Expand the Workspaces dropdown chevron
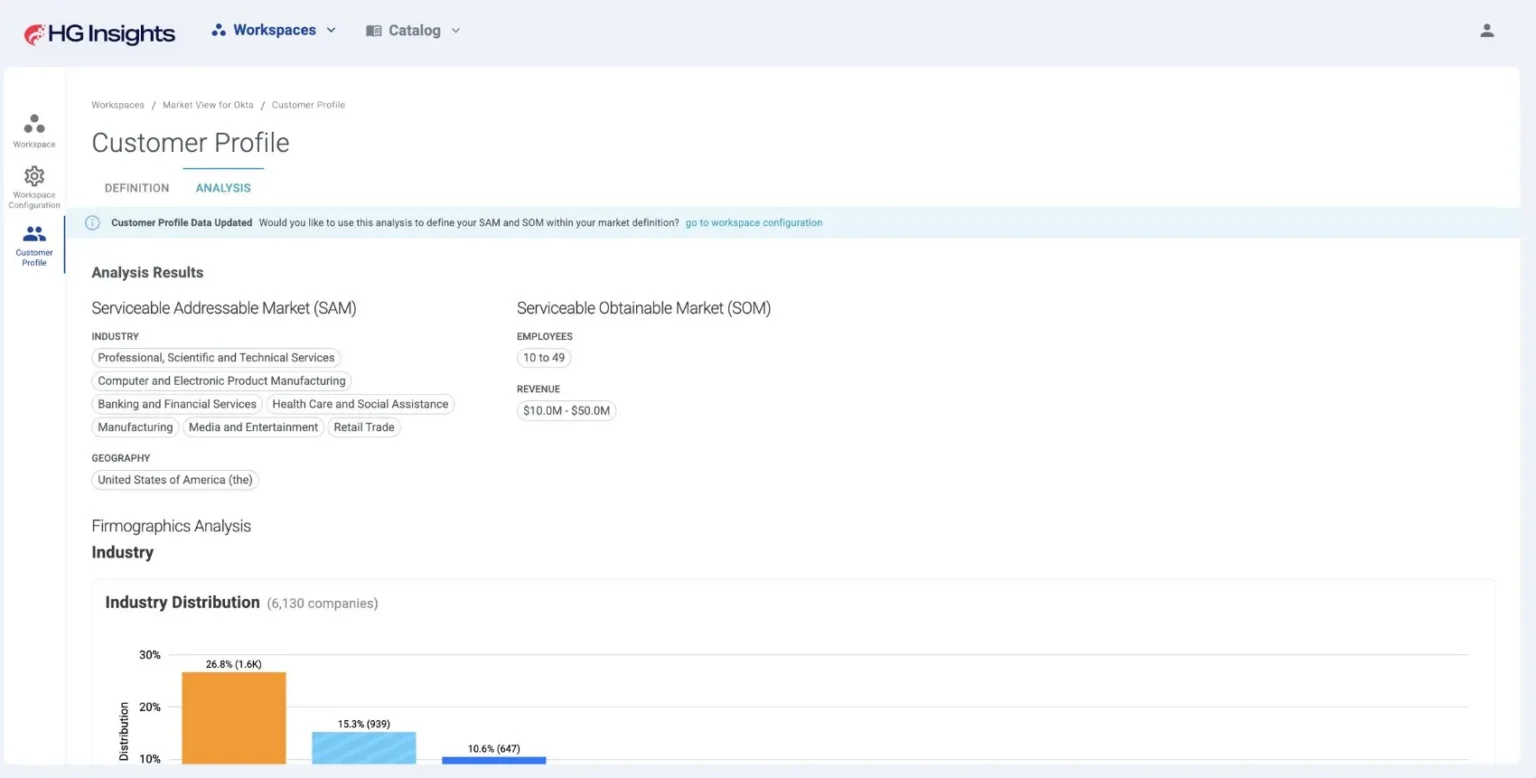1536x778 pixels. tap(331, 31)
